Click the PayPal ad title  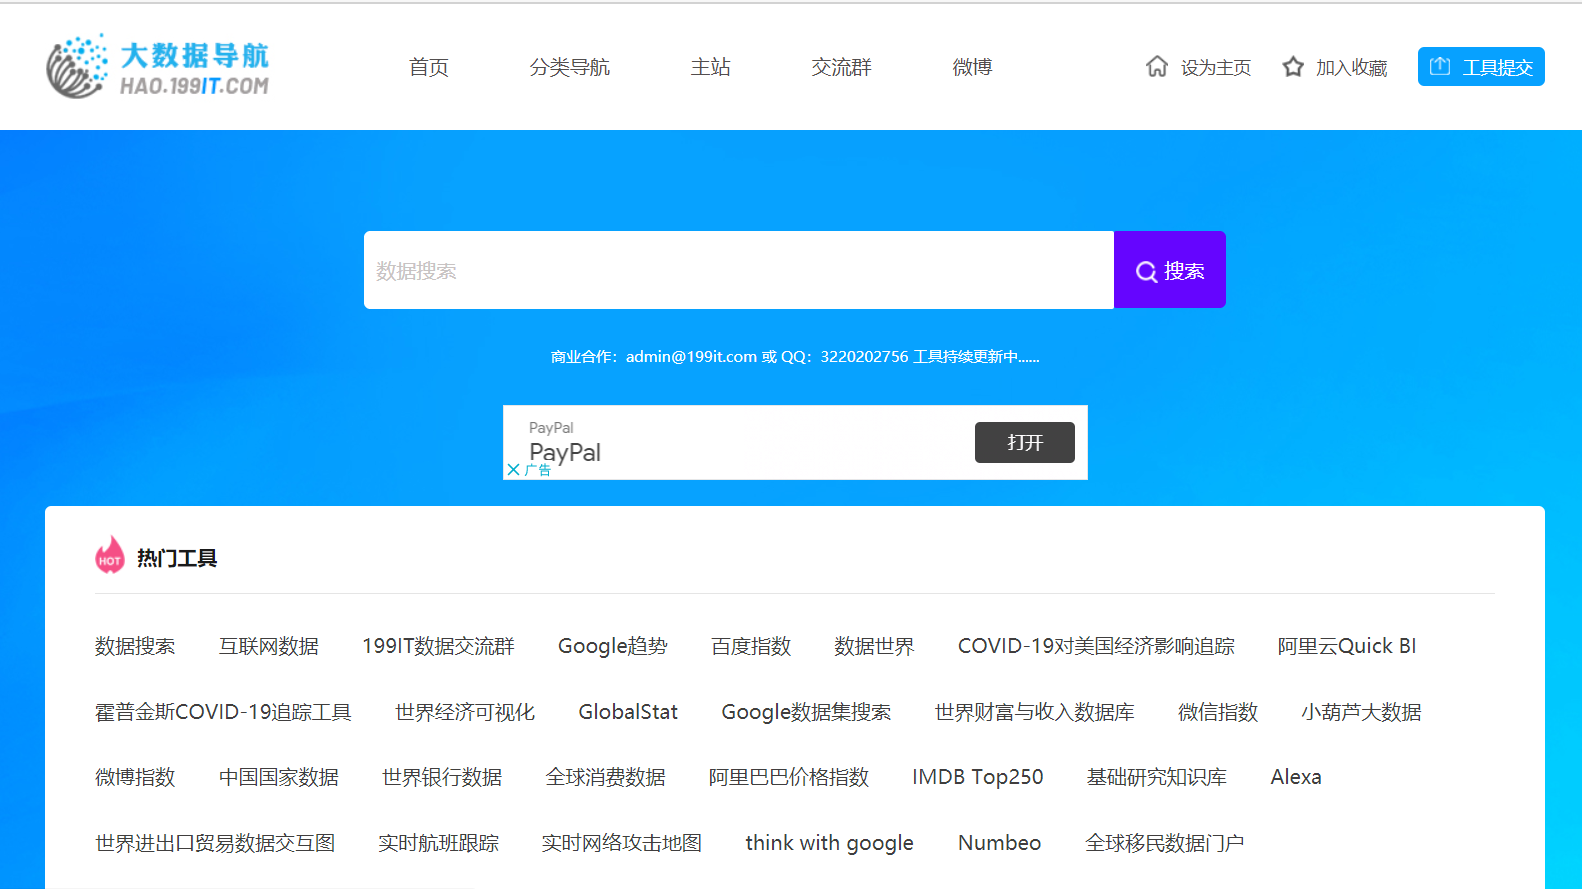(565, 453)
